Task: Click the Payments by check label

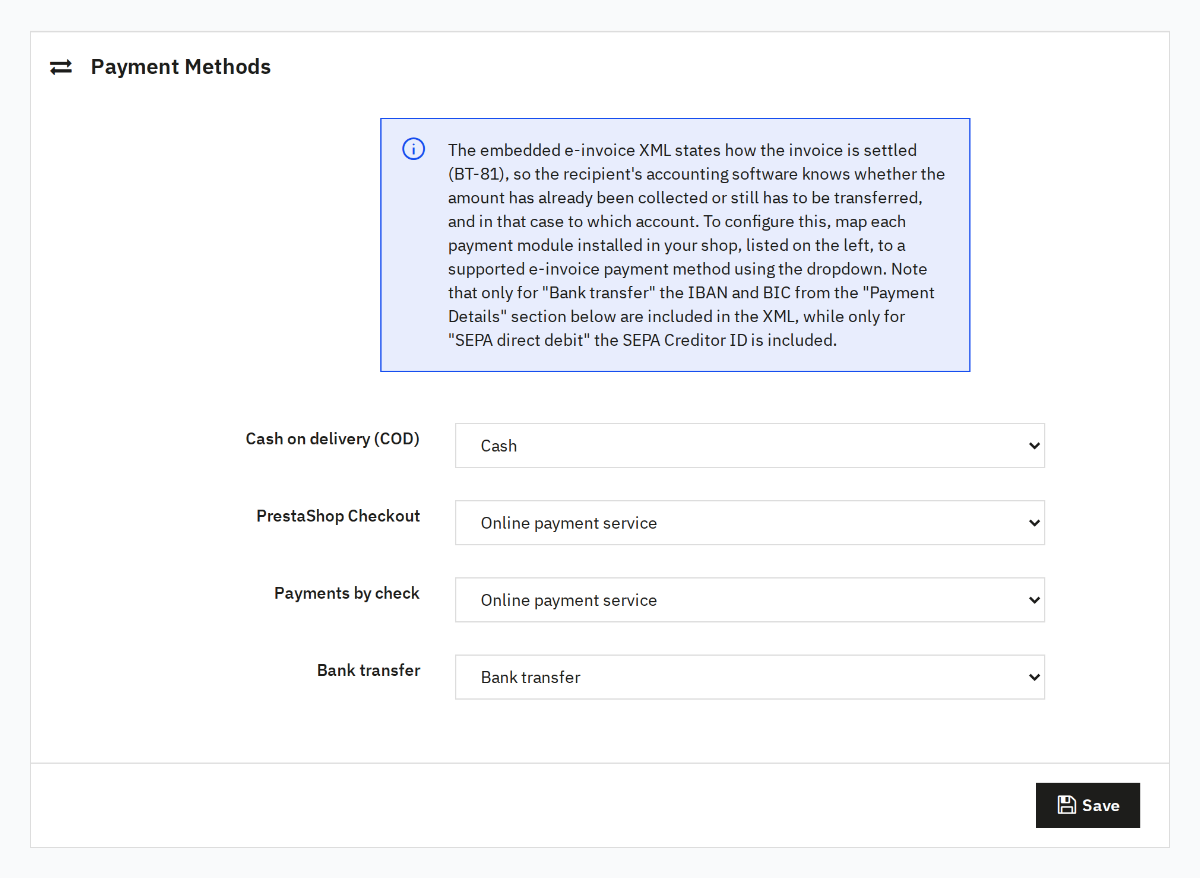Action: (x=347, y=593)
